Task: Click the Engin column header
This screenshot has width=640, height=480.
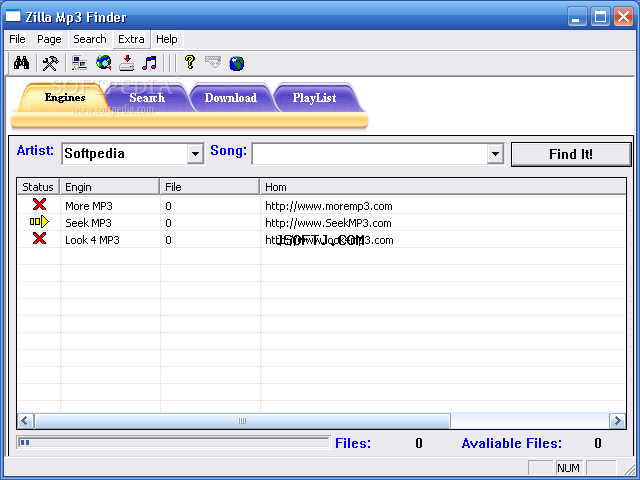Action: pyautogui.click(x=109, y=187)
